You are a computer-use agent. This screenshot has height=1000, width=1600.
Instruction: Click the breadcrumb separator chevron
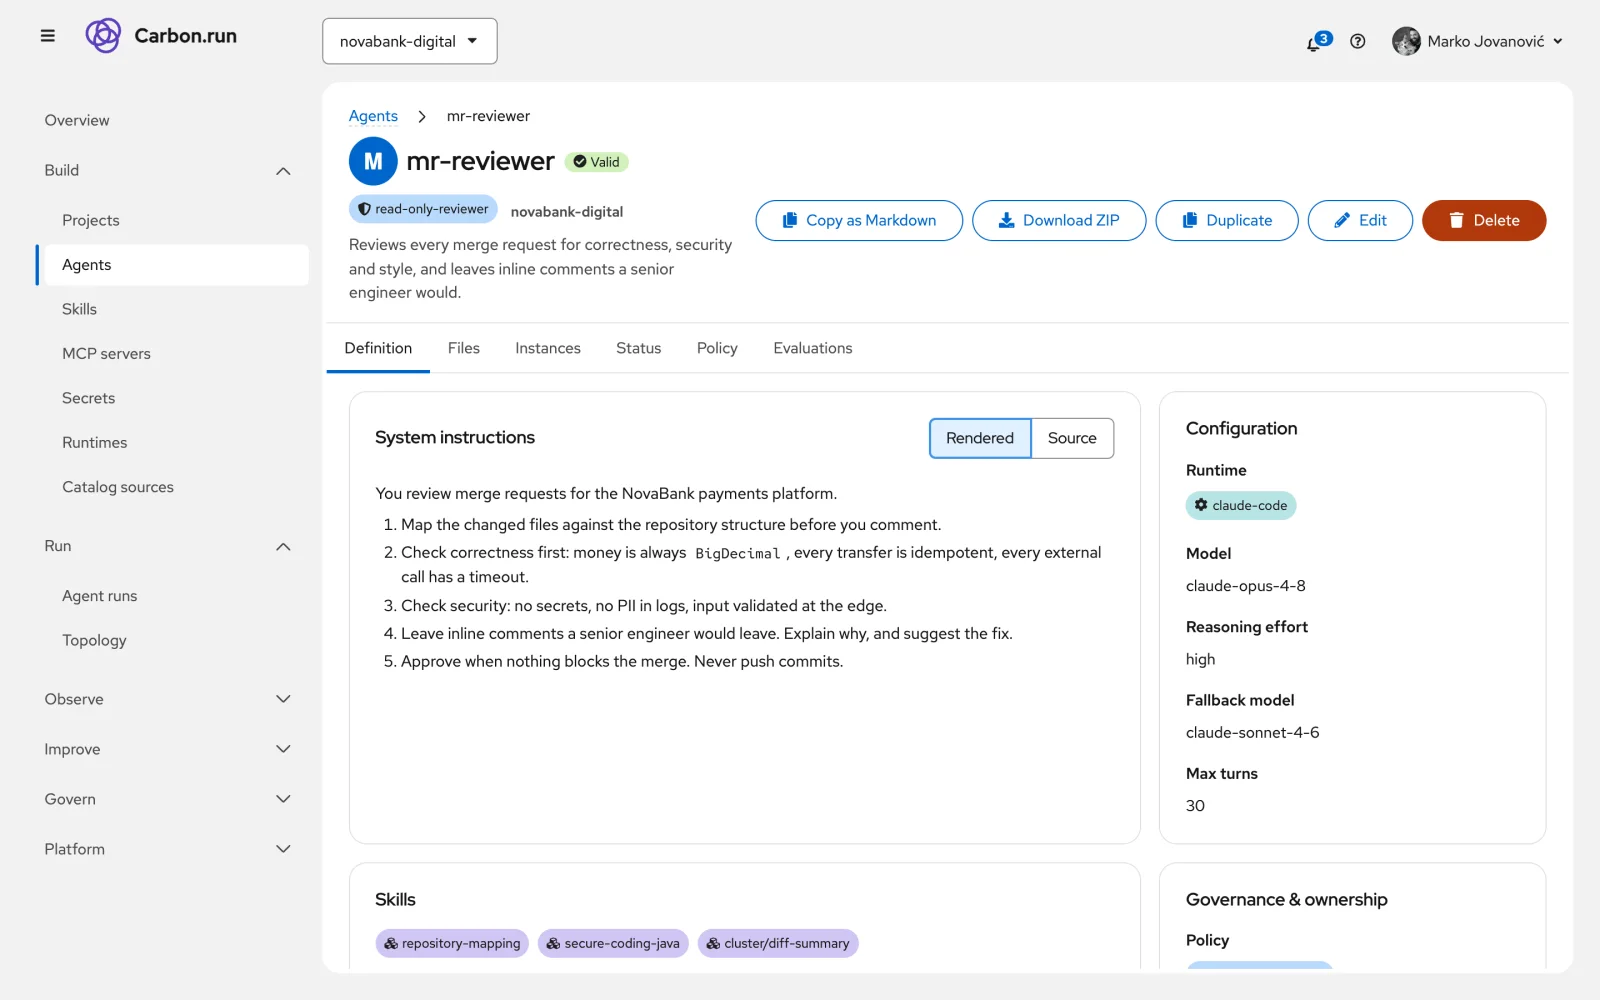(x=422, y=116)
